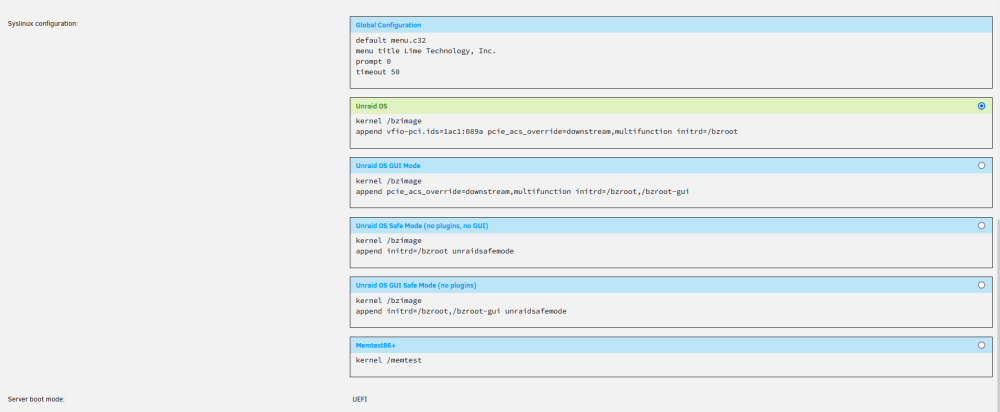Image resolution: width=1000 pixels, height=412 pixels.
Task: Click the 'prompt 0' line
Action: (x=373, y=61)
